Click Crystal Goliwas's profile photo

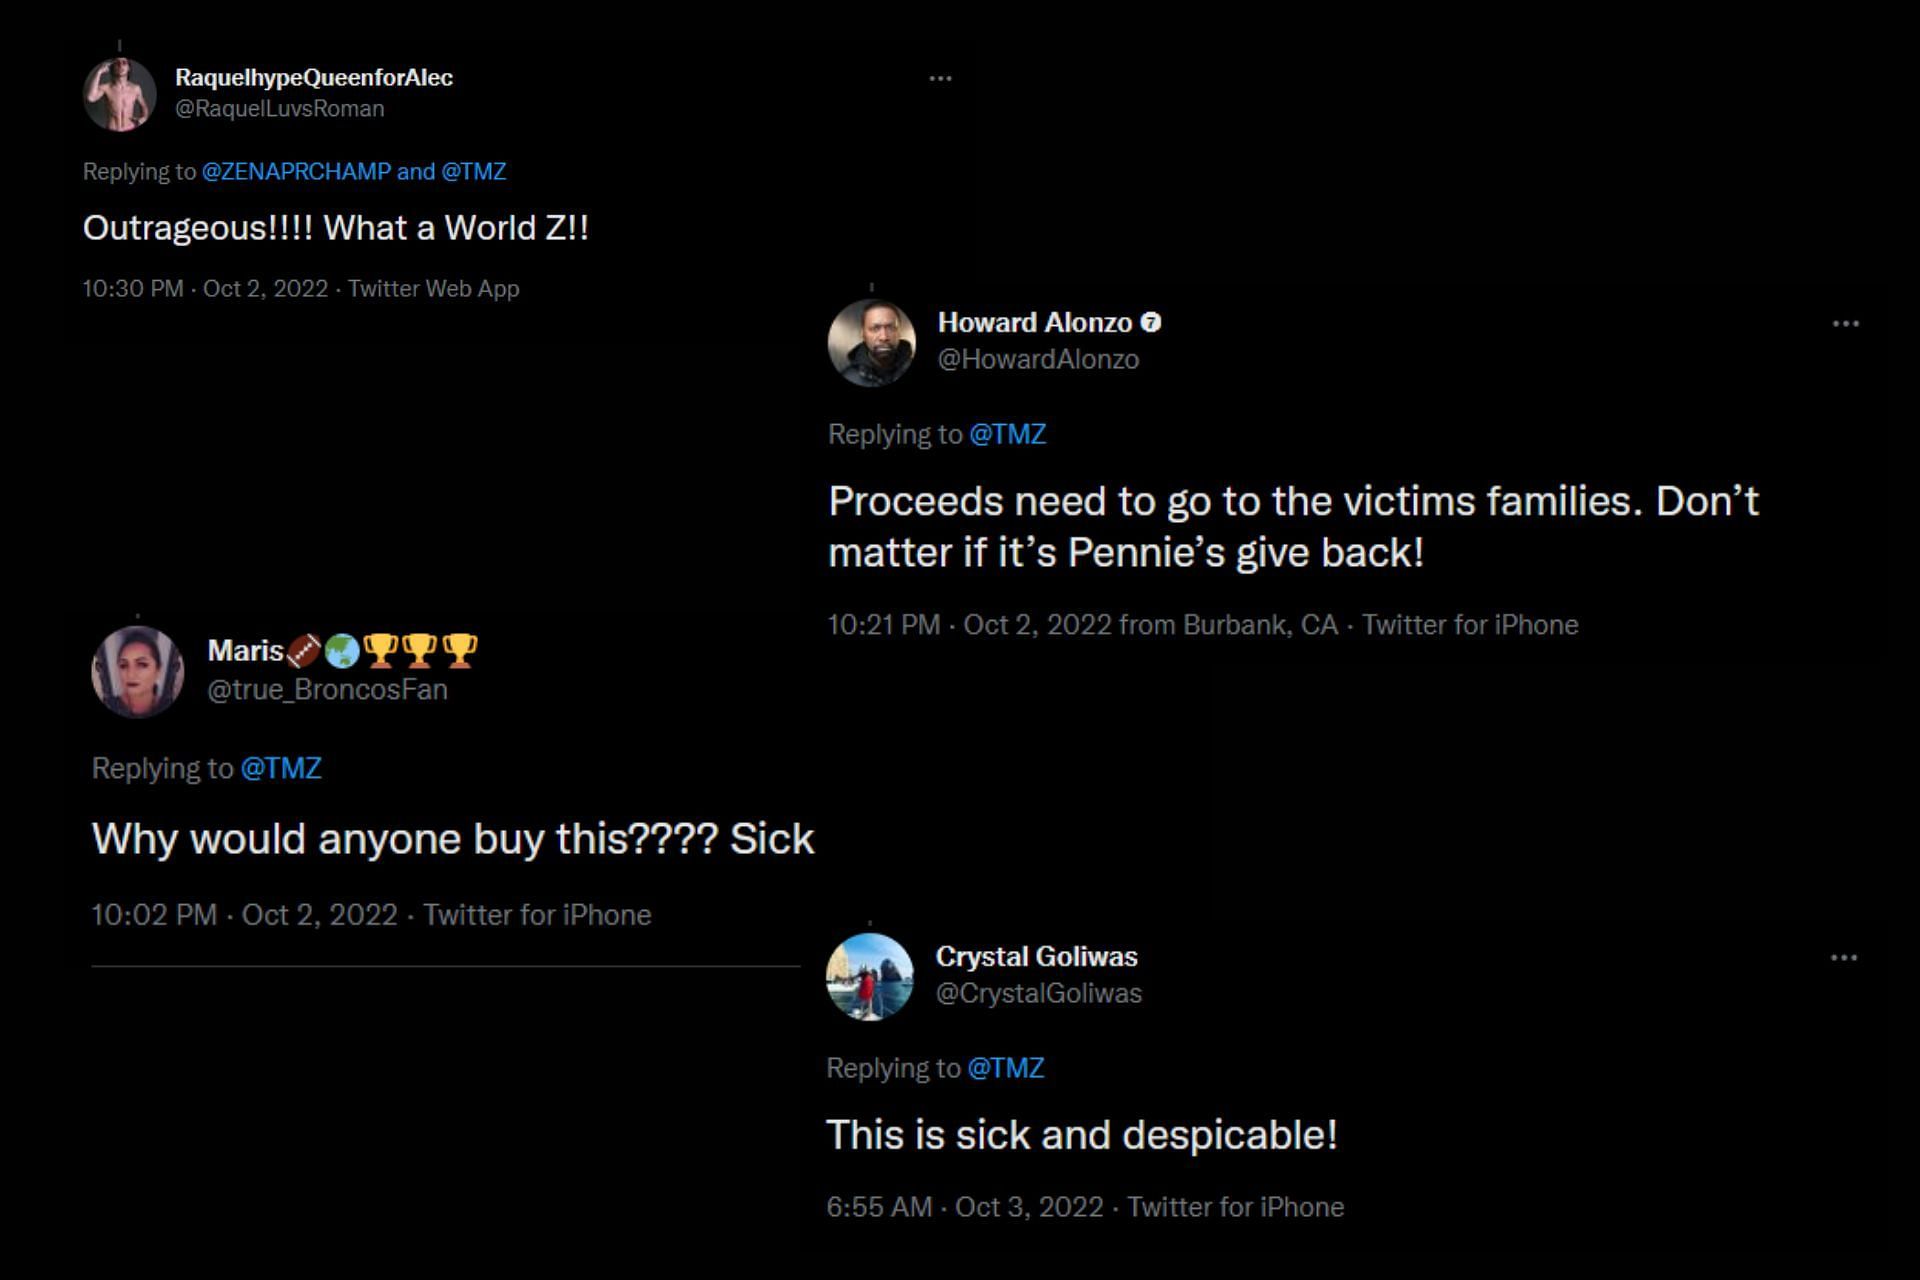click(x=870, y=976)
